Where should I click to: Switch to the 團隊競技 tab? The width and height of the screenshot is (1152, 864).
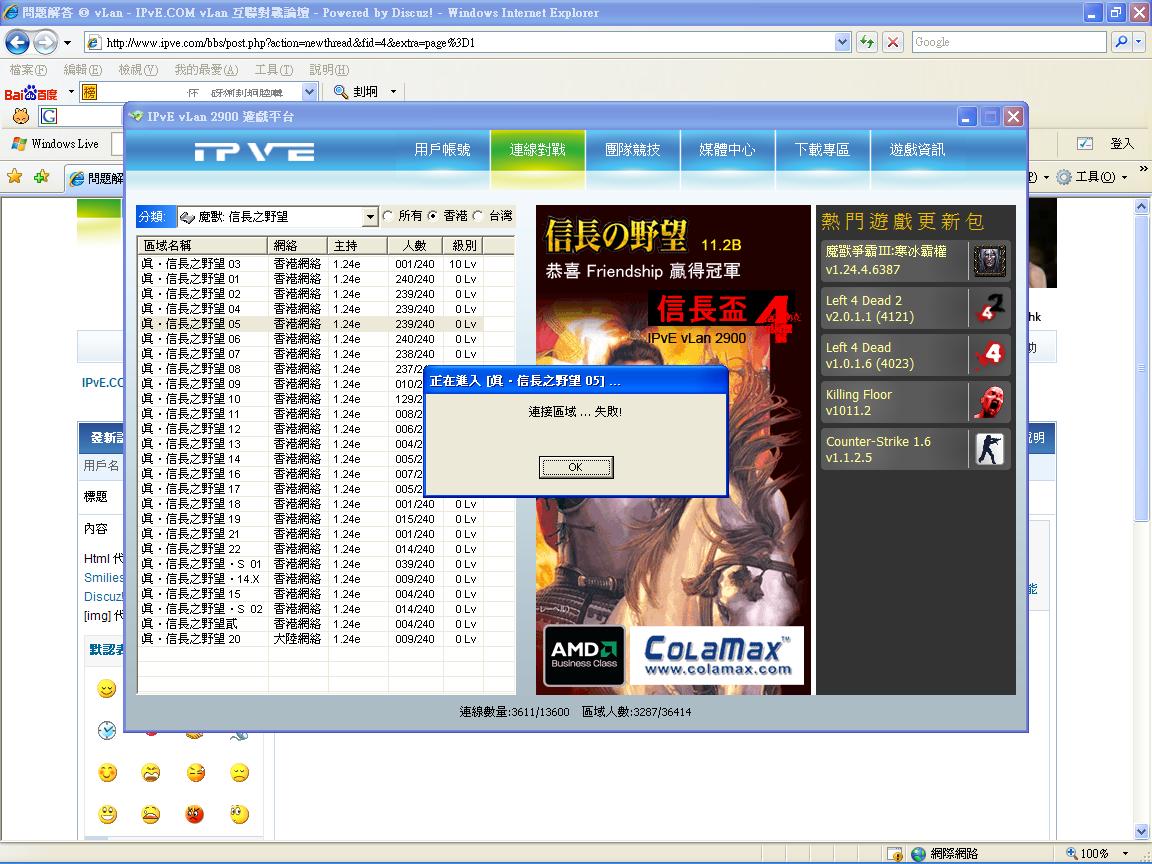[632, 150]
